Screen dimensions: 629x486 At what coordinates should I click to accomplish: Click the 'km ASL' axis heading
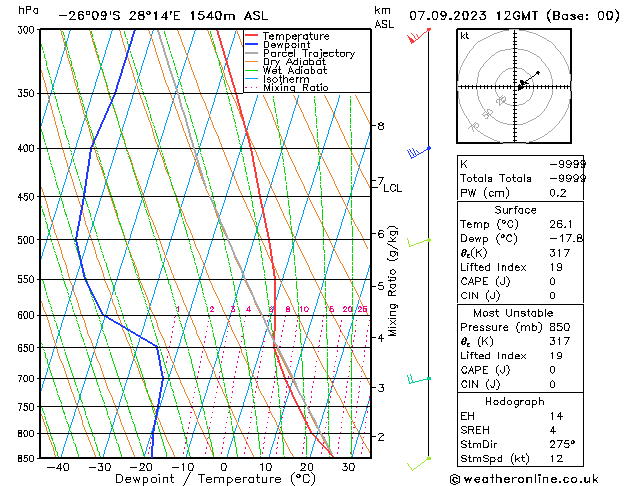click(384, 17)
